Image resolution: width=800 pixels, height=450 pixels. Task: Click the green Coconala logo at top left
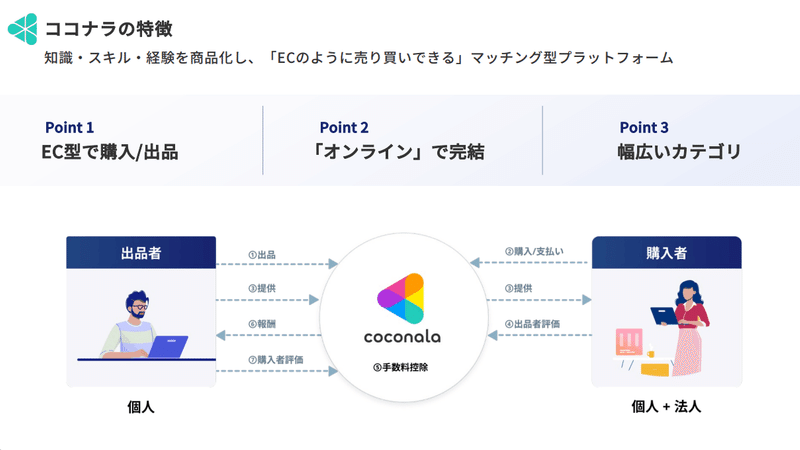pos(22,29)
